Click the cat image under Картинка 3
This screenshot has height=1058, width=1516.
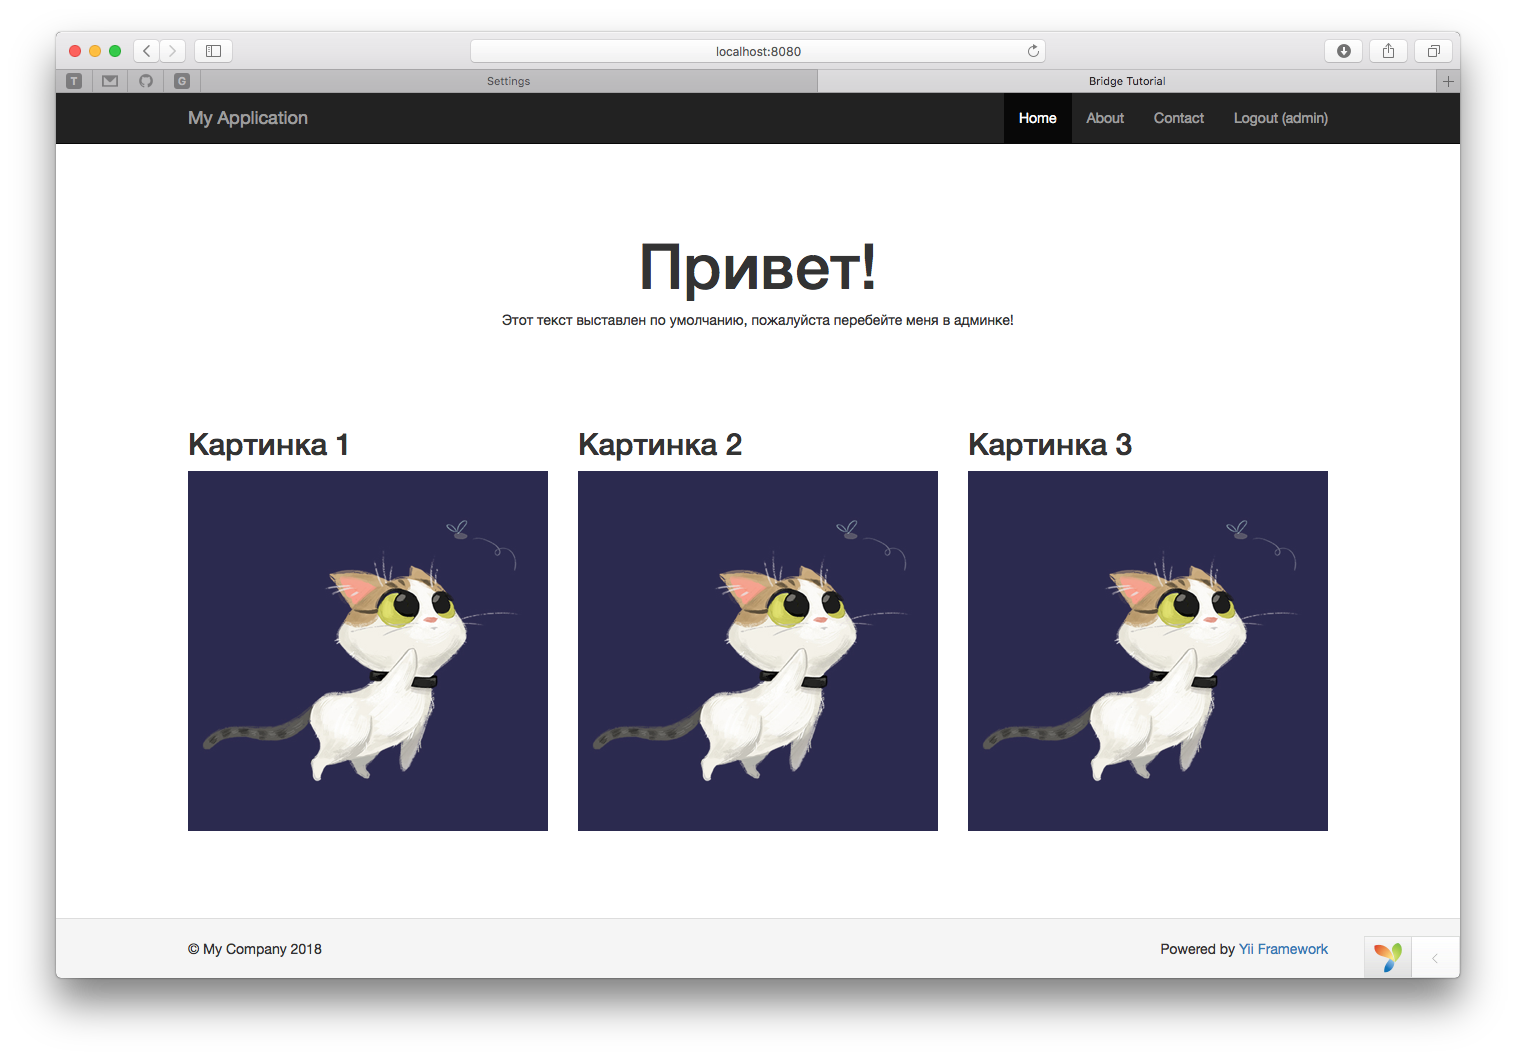(1148, 651)
